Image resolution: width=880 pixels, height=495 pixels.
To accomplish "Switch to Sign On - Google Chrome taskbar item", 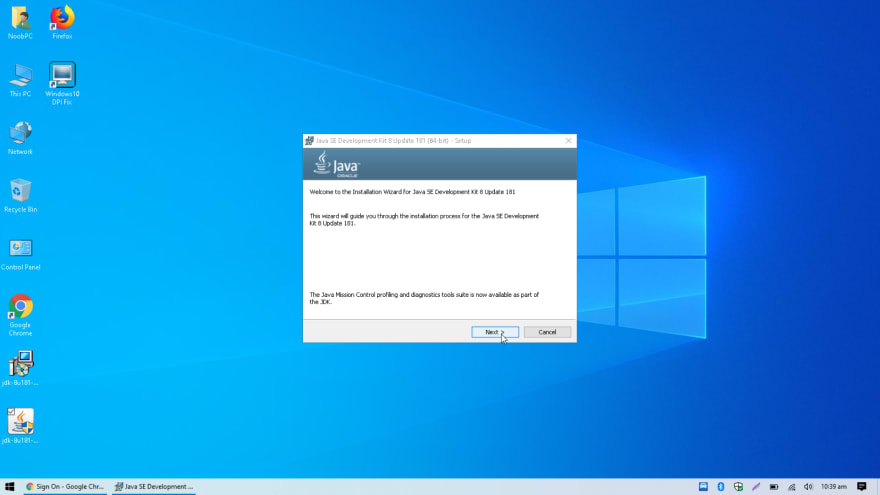I will point(65,487).
